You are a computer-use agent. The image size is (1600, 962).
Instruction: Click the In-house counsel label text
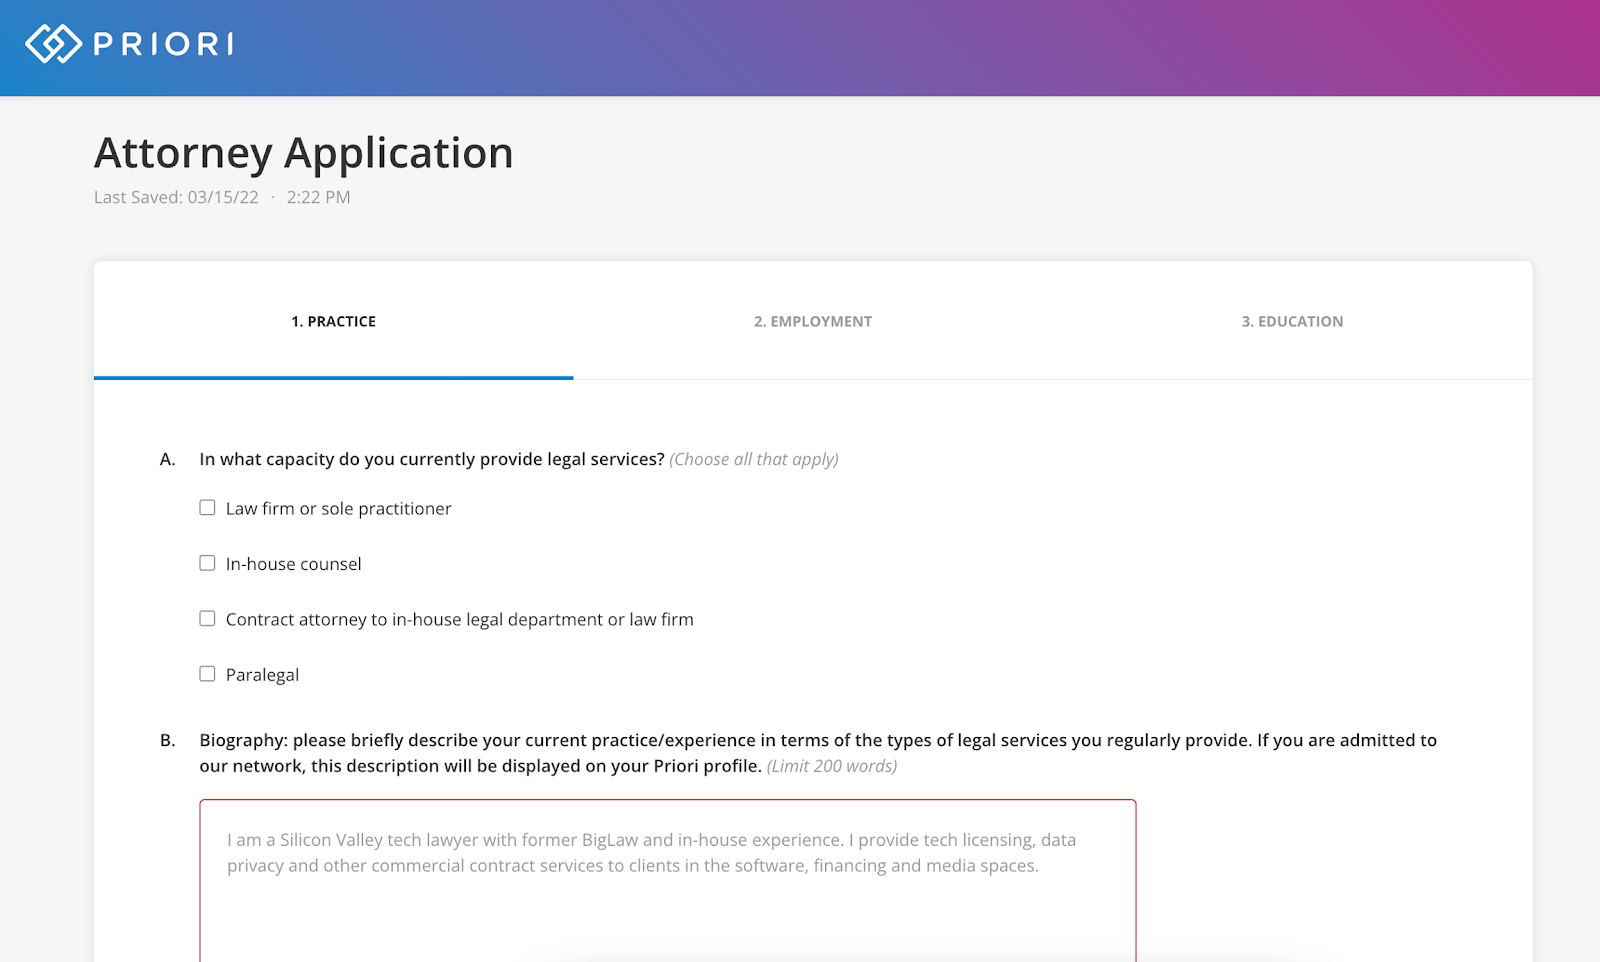point(293,563)
